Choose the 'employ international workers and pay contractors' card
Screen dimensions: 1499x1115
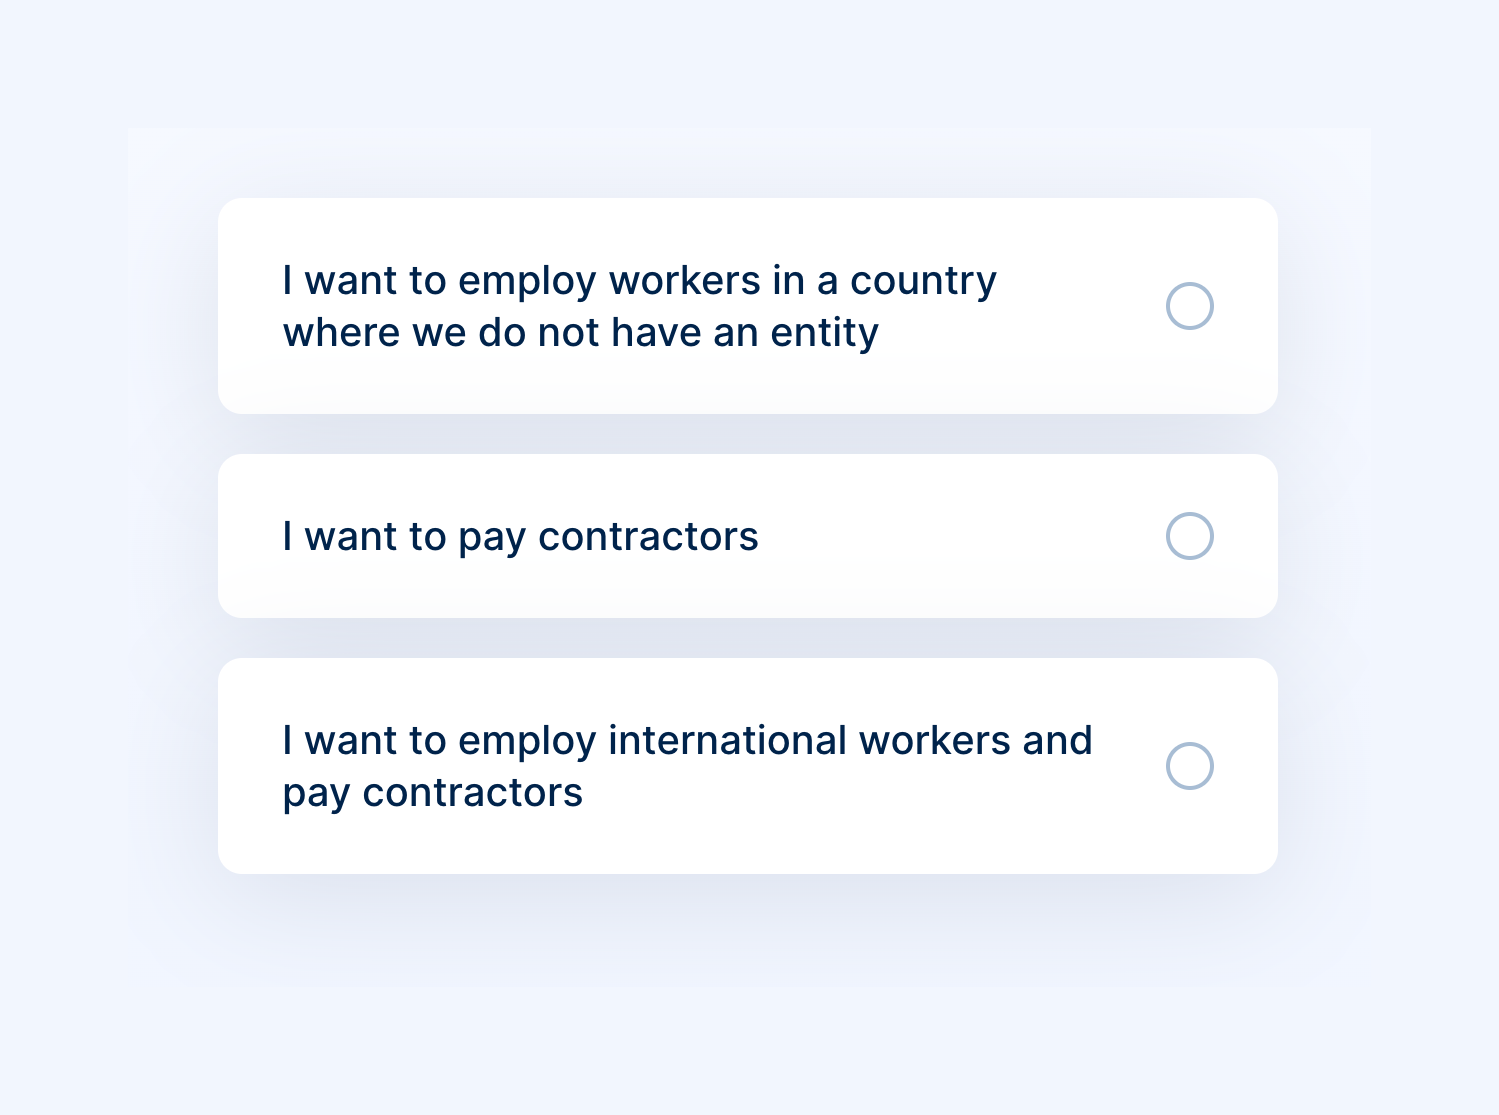point(747,765)
